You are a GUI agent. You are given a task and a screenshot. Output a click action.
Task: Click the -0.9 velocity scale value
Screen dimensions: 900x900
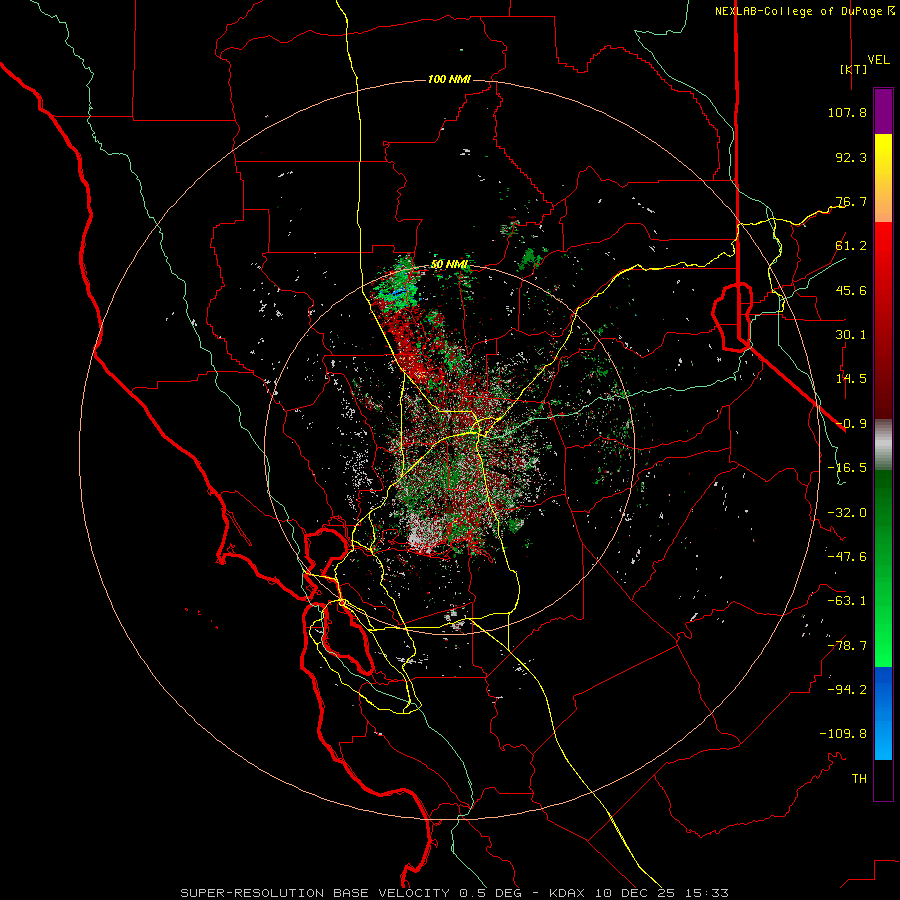click(x=851, y=424)
